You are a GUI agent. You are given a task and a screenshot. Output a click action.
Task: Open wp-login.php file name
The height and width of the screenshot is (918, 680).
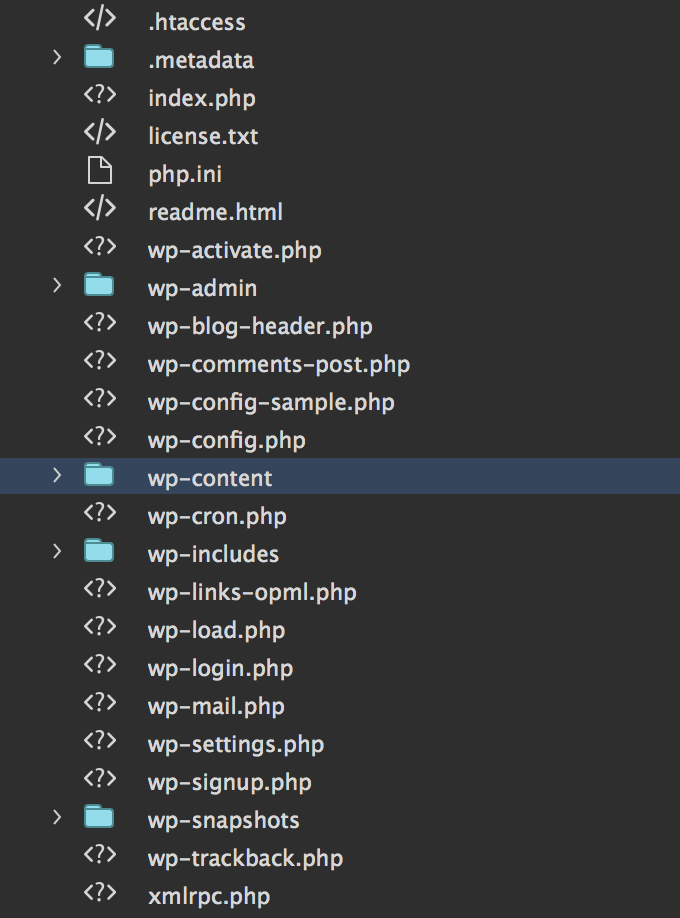tap(220, 669)
